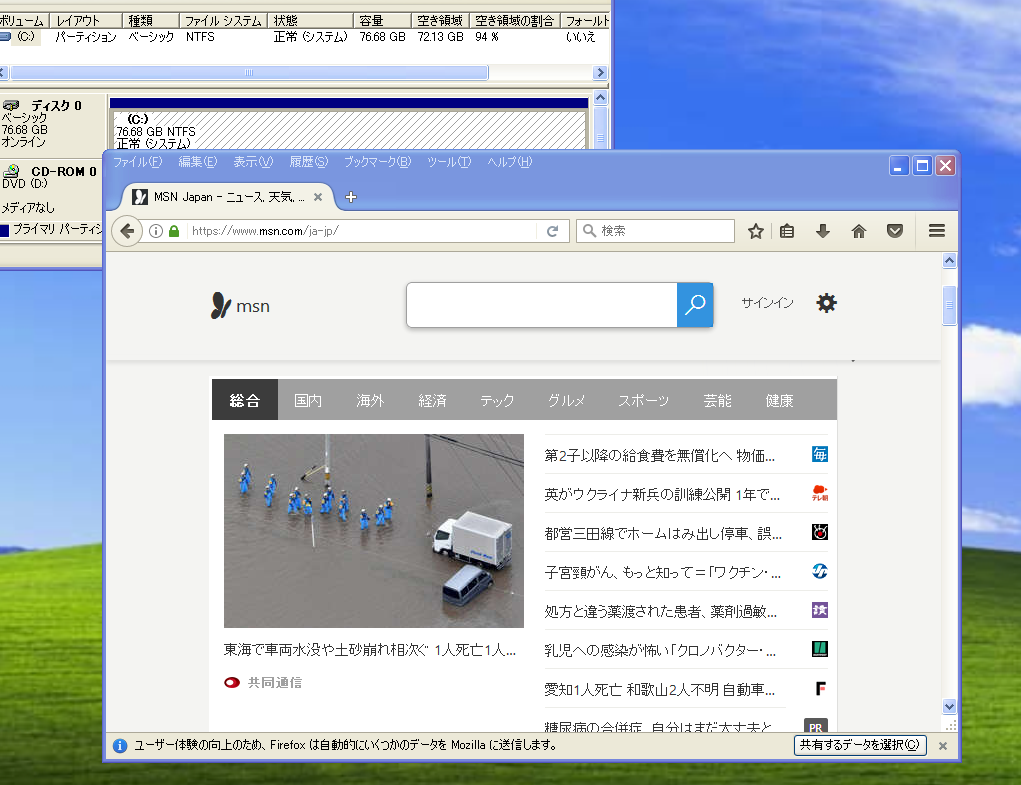Click the 共同通信 red source logo
Image resolution: width=1021 pixels, height=785 pixels.
pos(232,683)
